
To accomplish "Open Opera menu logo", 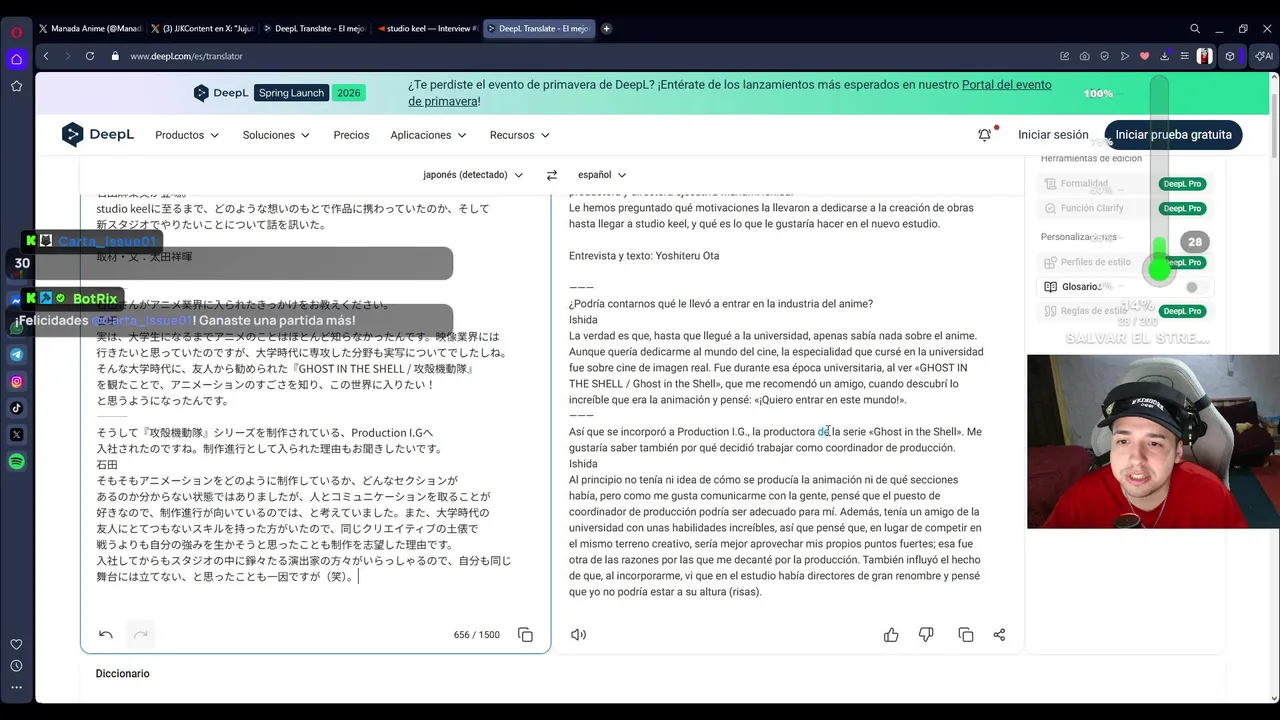I will pos(17,32).
